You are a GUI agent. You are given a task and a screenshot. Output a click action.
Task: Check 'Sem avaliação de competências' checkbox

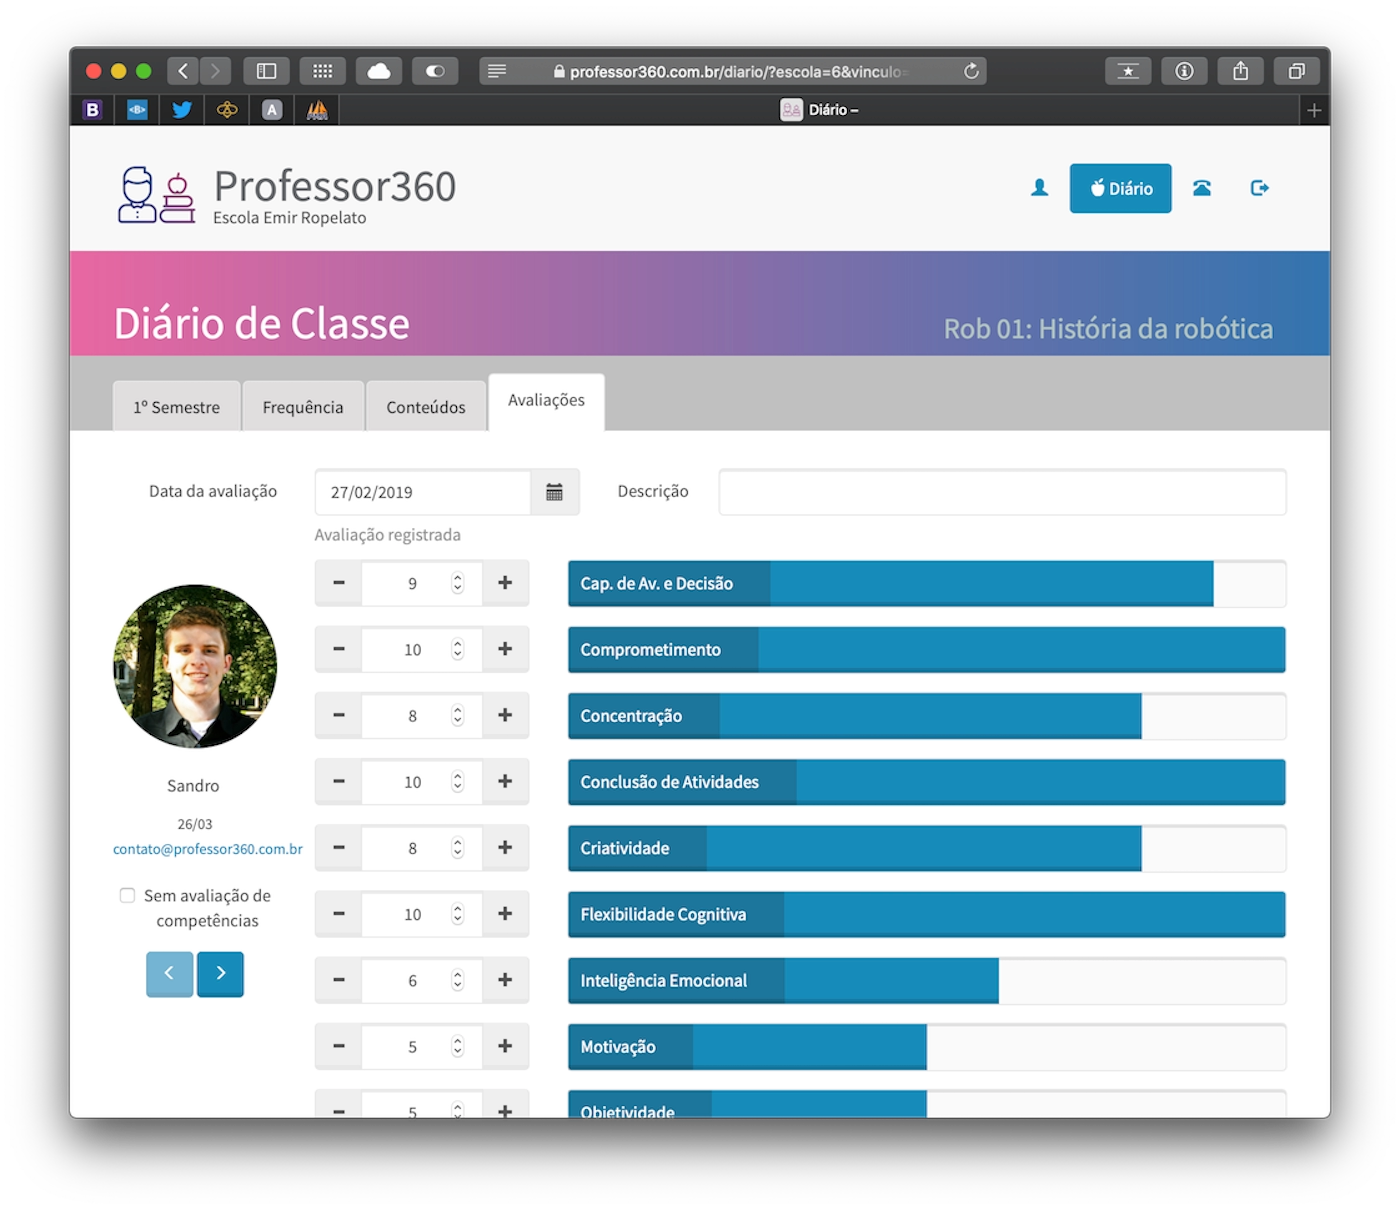pos(127,895)
